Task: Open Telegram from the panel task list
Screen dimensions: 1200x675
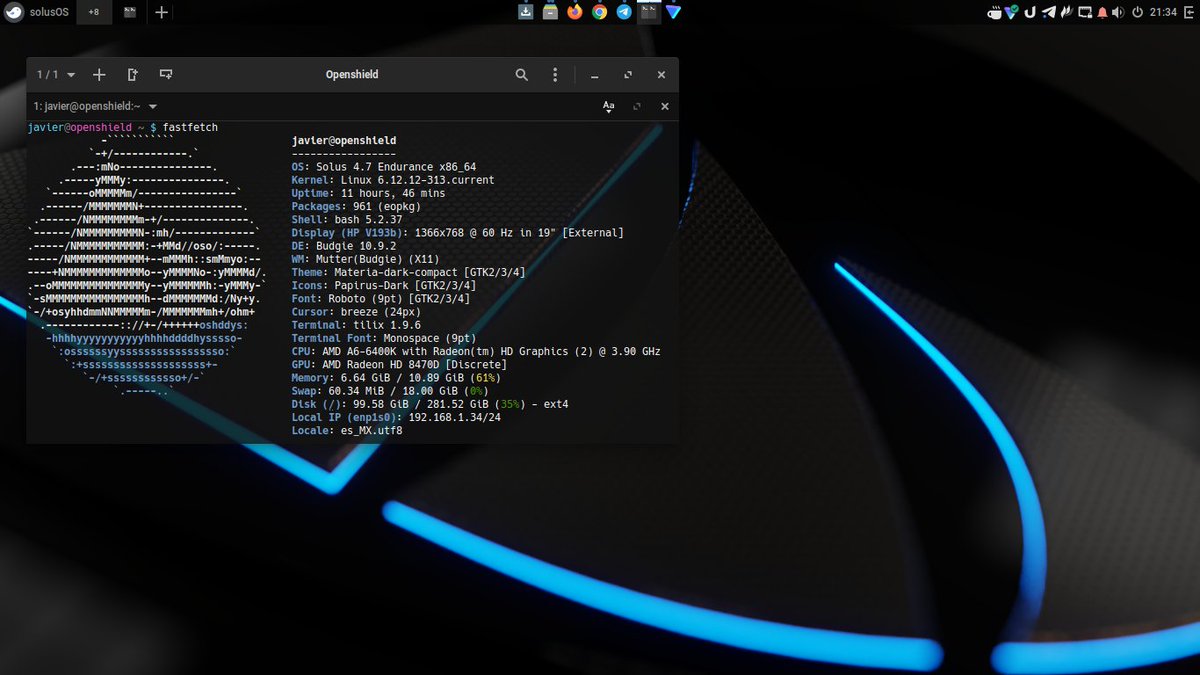Action: pos(624,12)
